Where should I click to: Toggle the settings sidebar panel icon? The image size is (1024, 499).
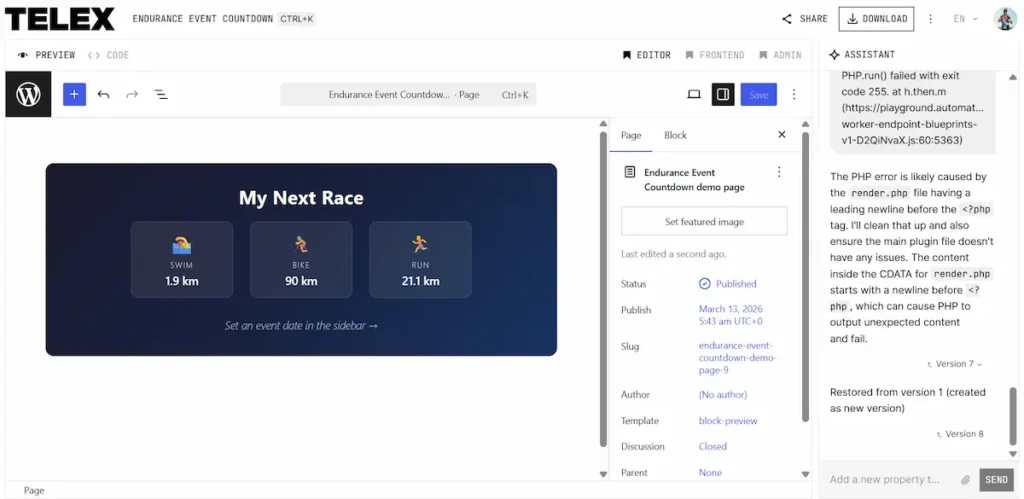[x=723, y=95]
